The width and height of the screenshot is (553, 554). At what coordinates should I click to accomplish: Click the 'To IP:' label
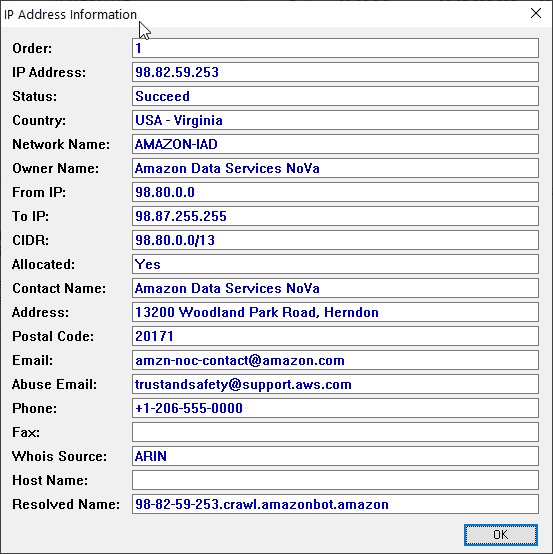pyautogui.click(x=31, y=217)
